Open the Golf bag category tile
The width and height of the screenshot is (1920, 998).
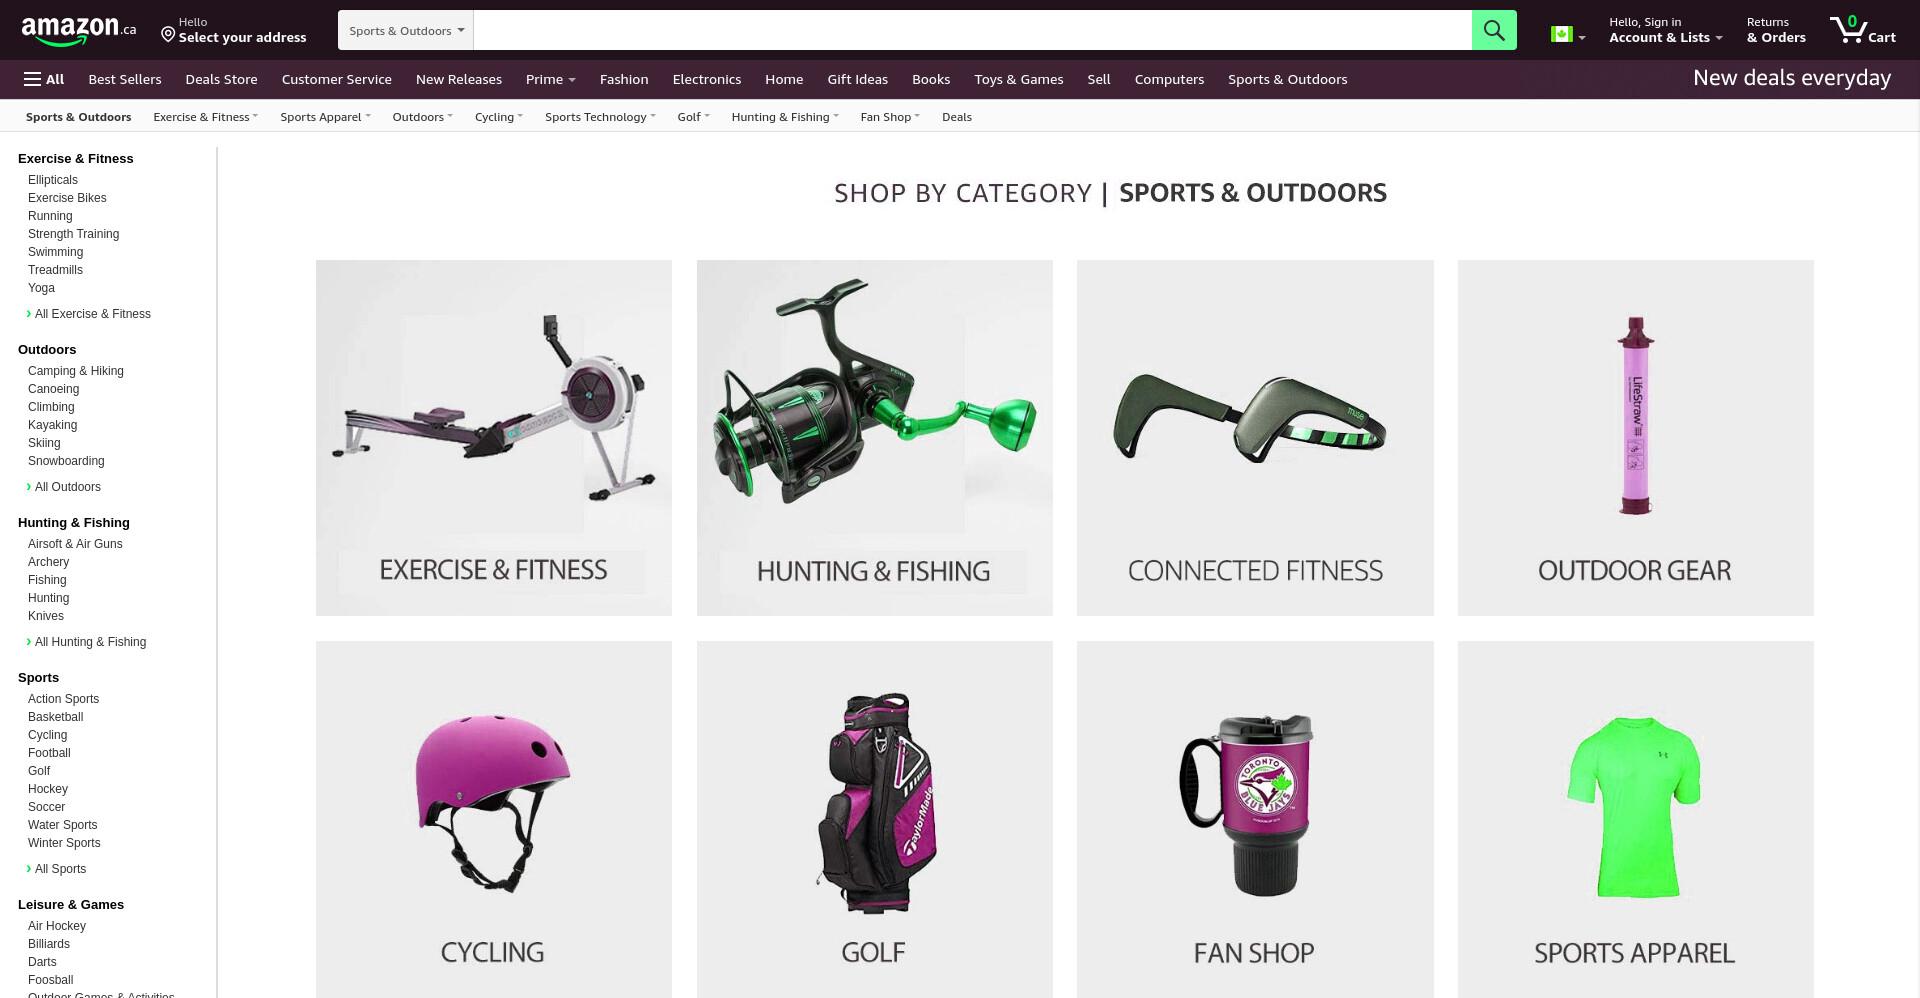(875, 819)
